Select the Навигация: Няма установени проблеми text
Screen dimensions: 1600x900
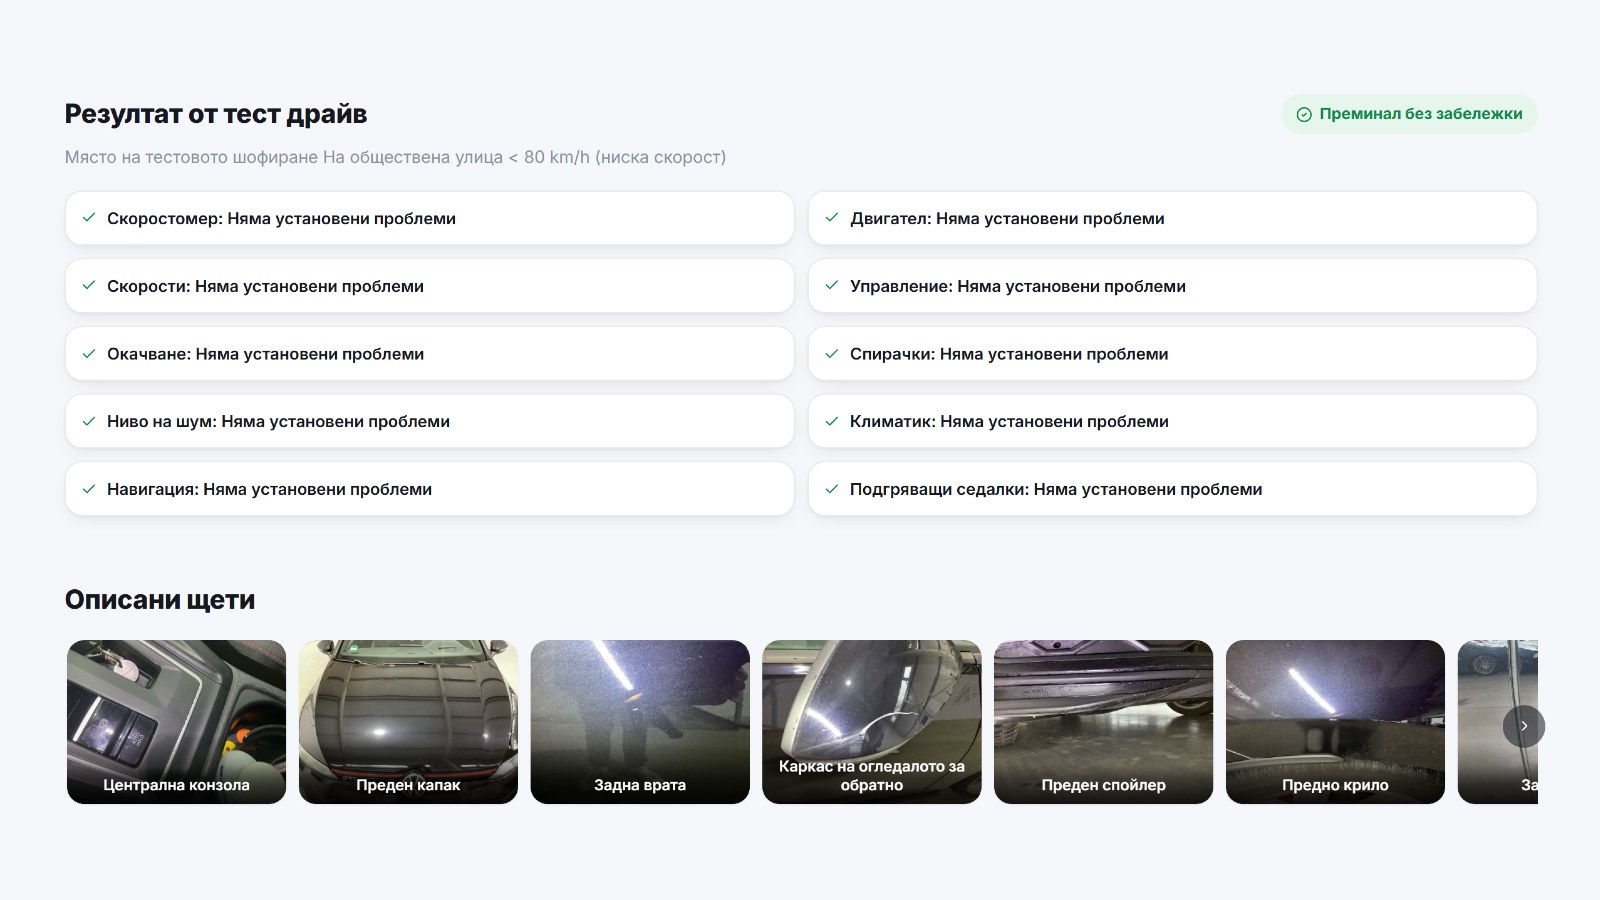tap(269, 489)
